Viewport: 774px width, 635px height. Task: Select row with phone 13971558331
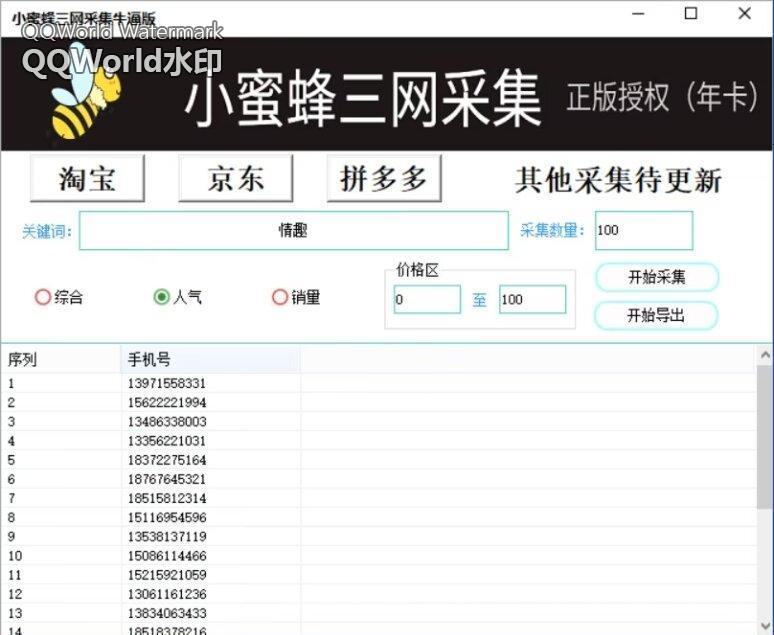pos(378,383)
